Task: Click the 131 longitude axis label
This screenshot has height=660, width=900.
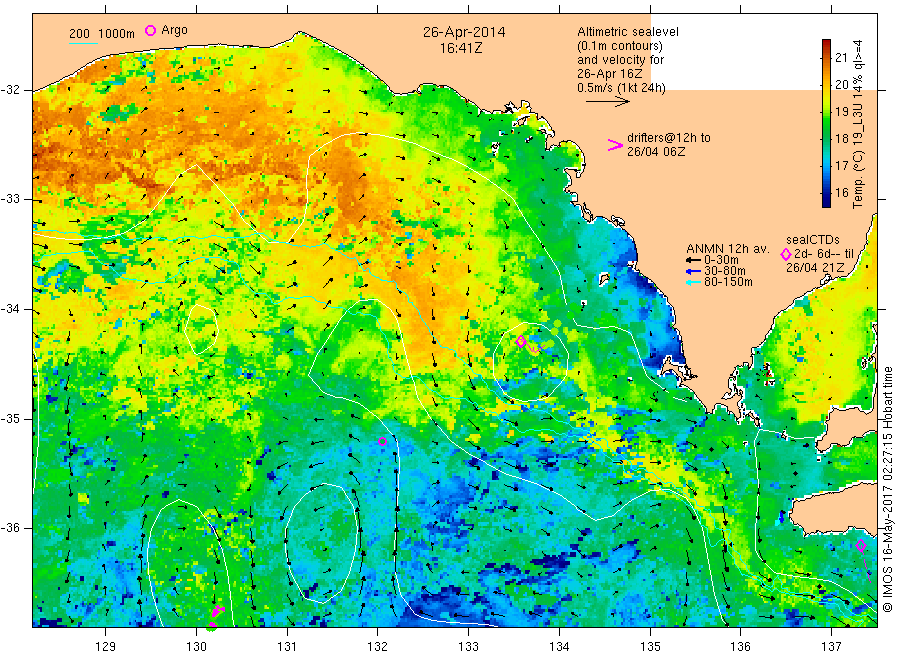Action: point(287,647)
